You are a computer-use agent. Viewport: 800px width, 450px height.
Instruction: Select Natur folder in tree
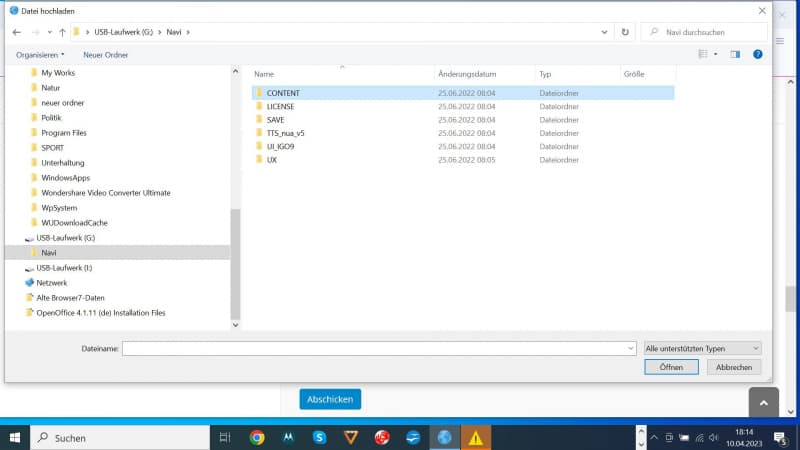51,88
